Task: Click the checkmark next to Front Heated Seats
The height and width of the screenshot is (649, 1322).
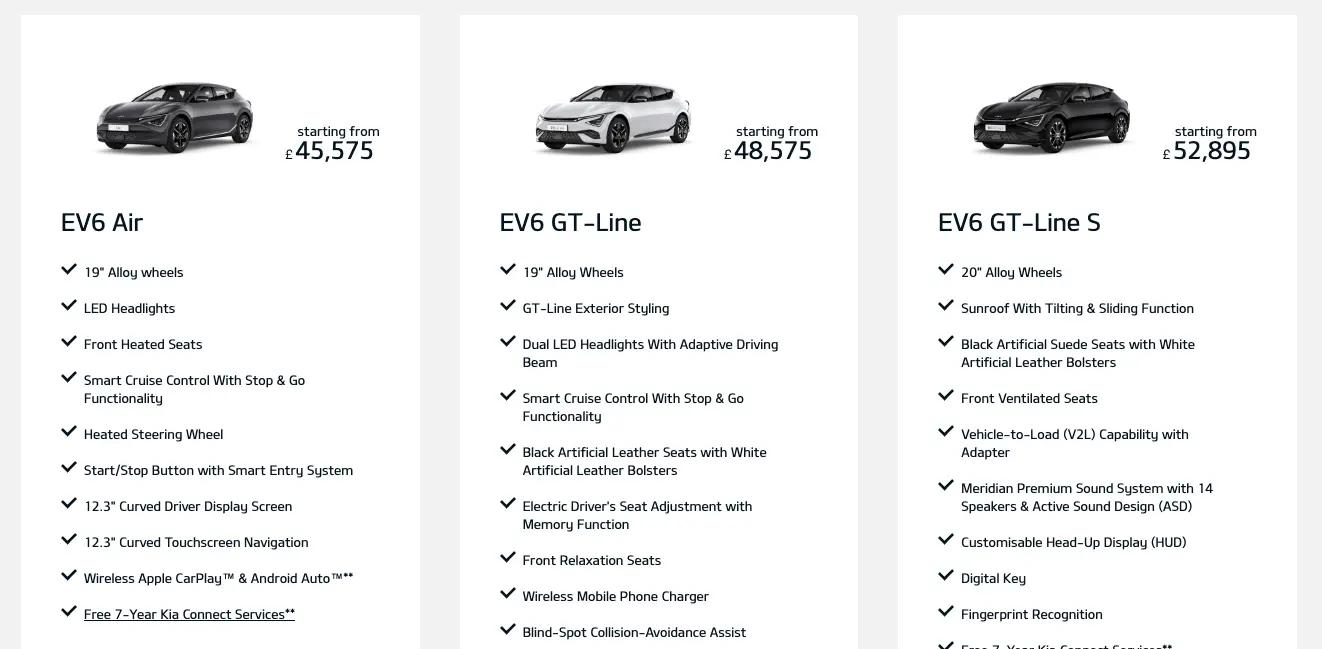Action: pos(69,342)
